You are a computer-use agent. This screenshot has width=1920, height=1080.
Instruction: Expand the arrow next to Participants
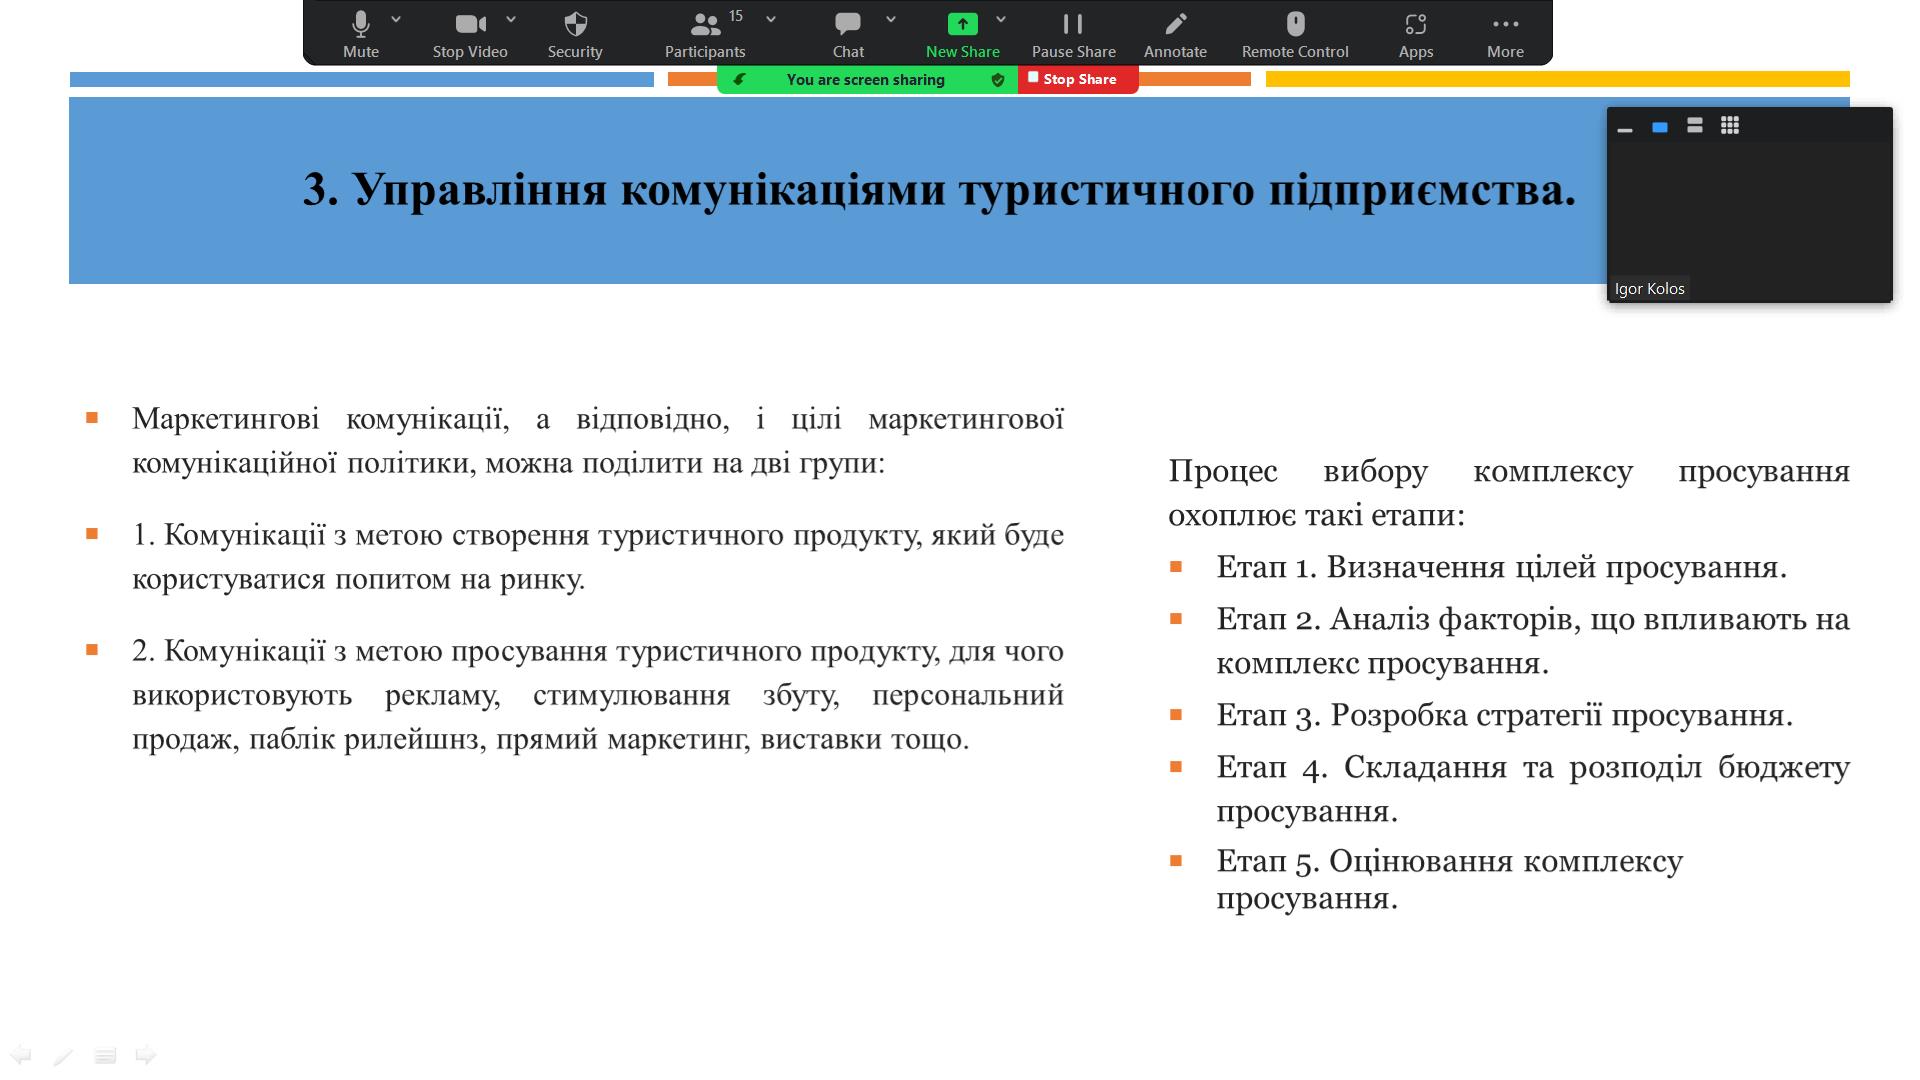click(x=771, y=19)
